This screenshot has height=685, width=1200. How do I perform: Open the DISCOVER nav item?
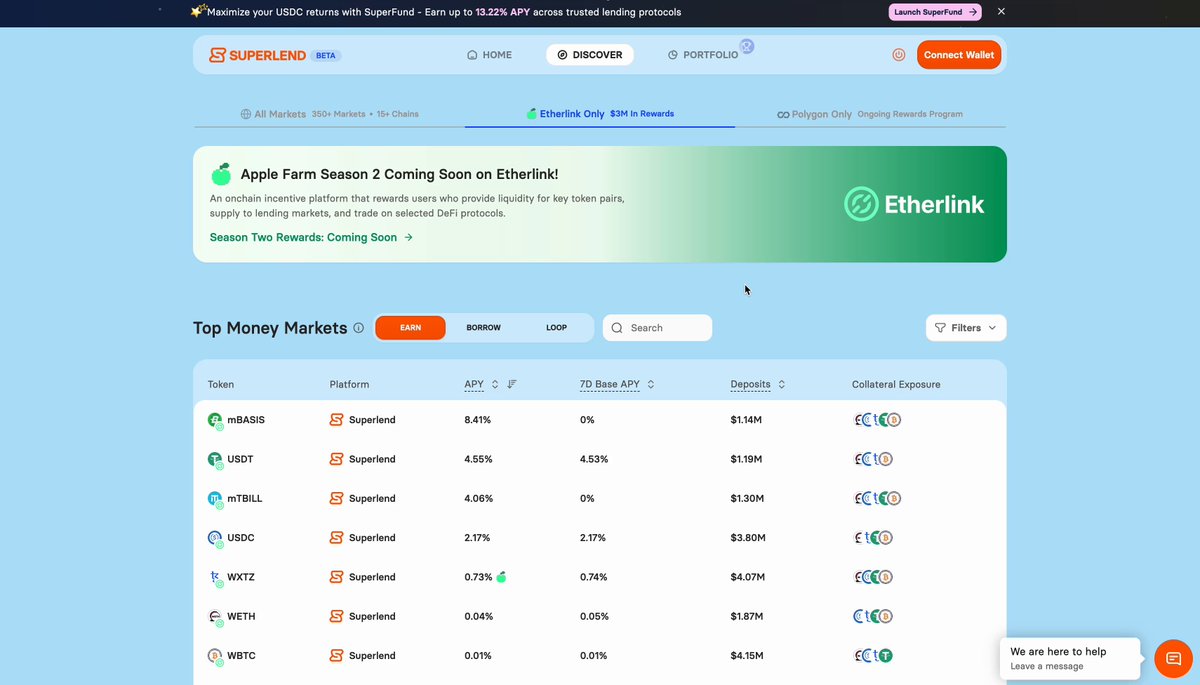click(590, 55)
